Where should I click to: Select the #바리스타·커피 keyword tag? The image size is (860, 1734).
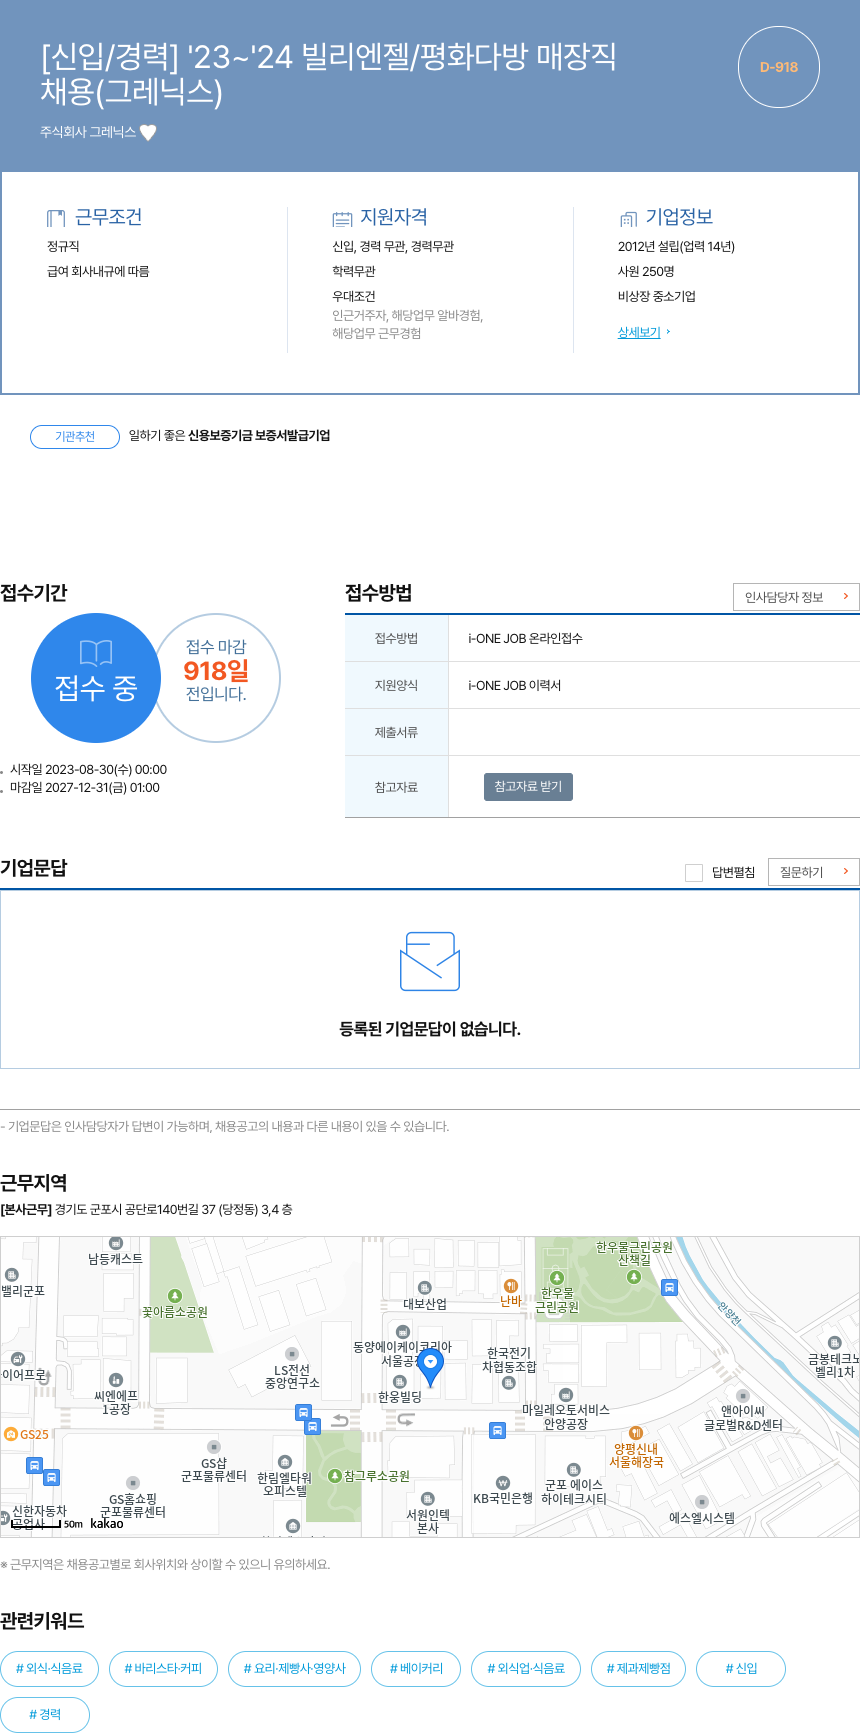click(163, 1668)
